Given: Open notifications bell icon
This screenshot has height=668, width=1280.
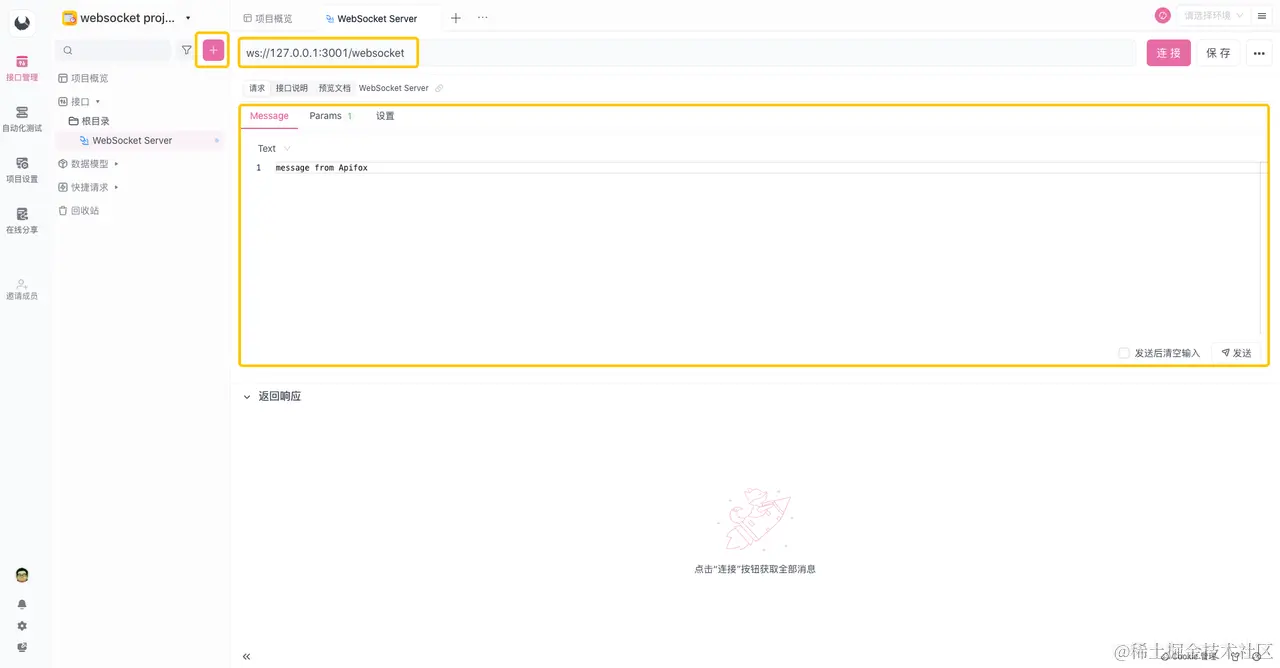Looking at the screenshot, I should tap(22, 604).
